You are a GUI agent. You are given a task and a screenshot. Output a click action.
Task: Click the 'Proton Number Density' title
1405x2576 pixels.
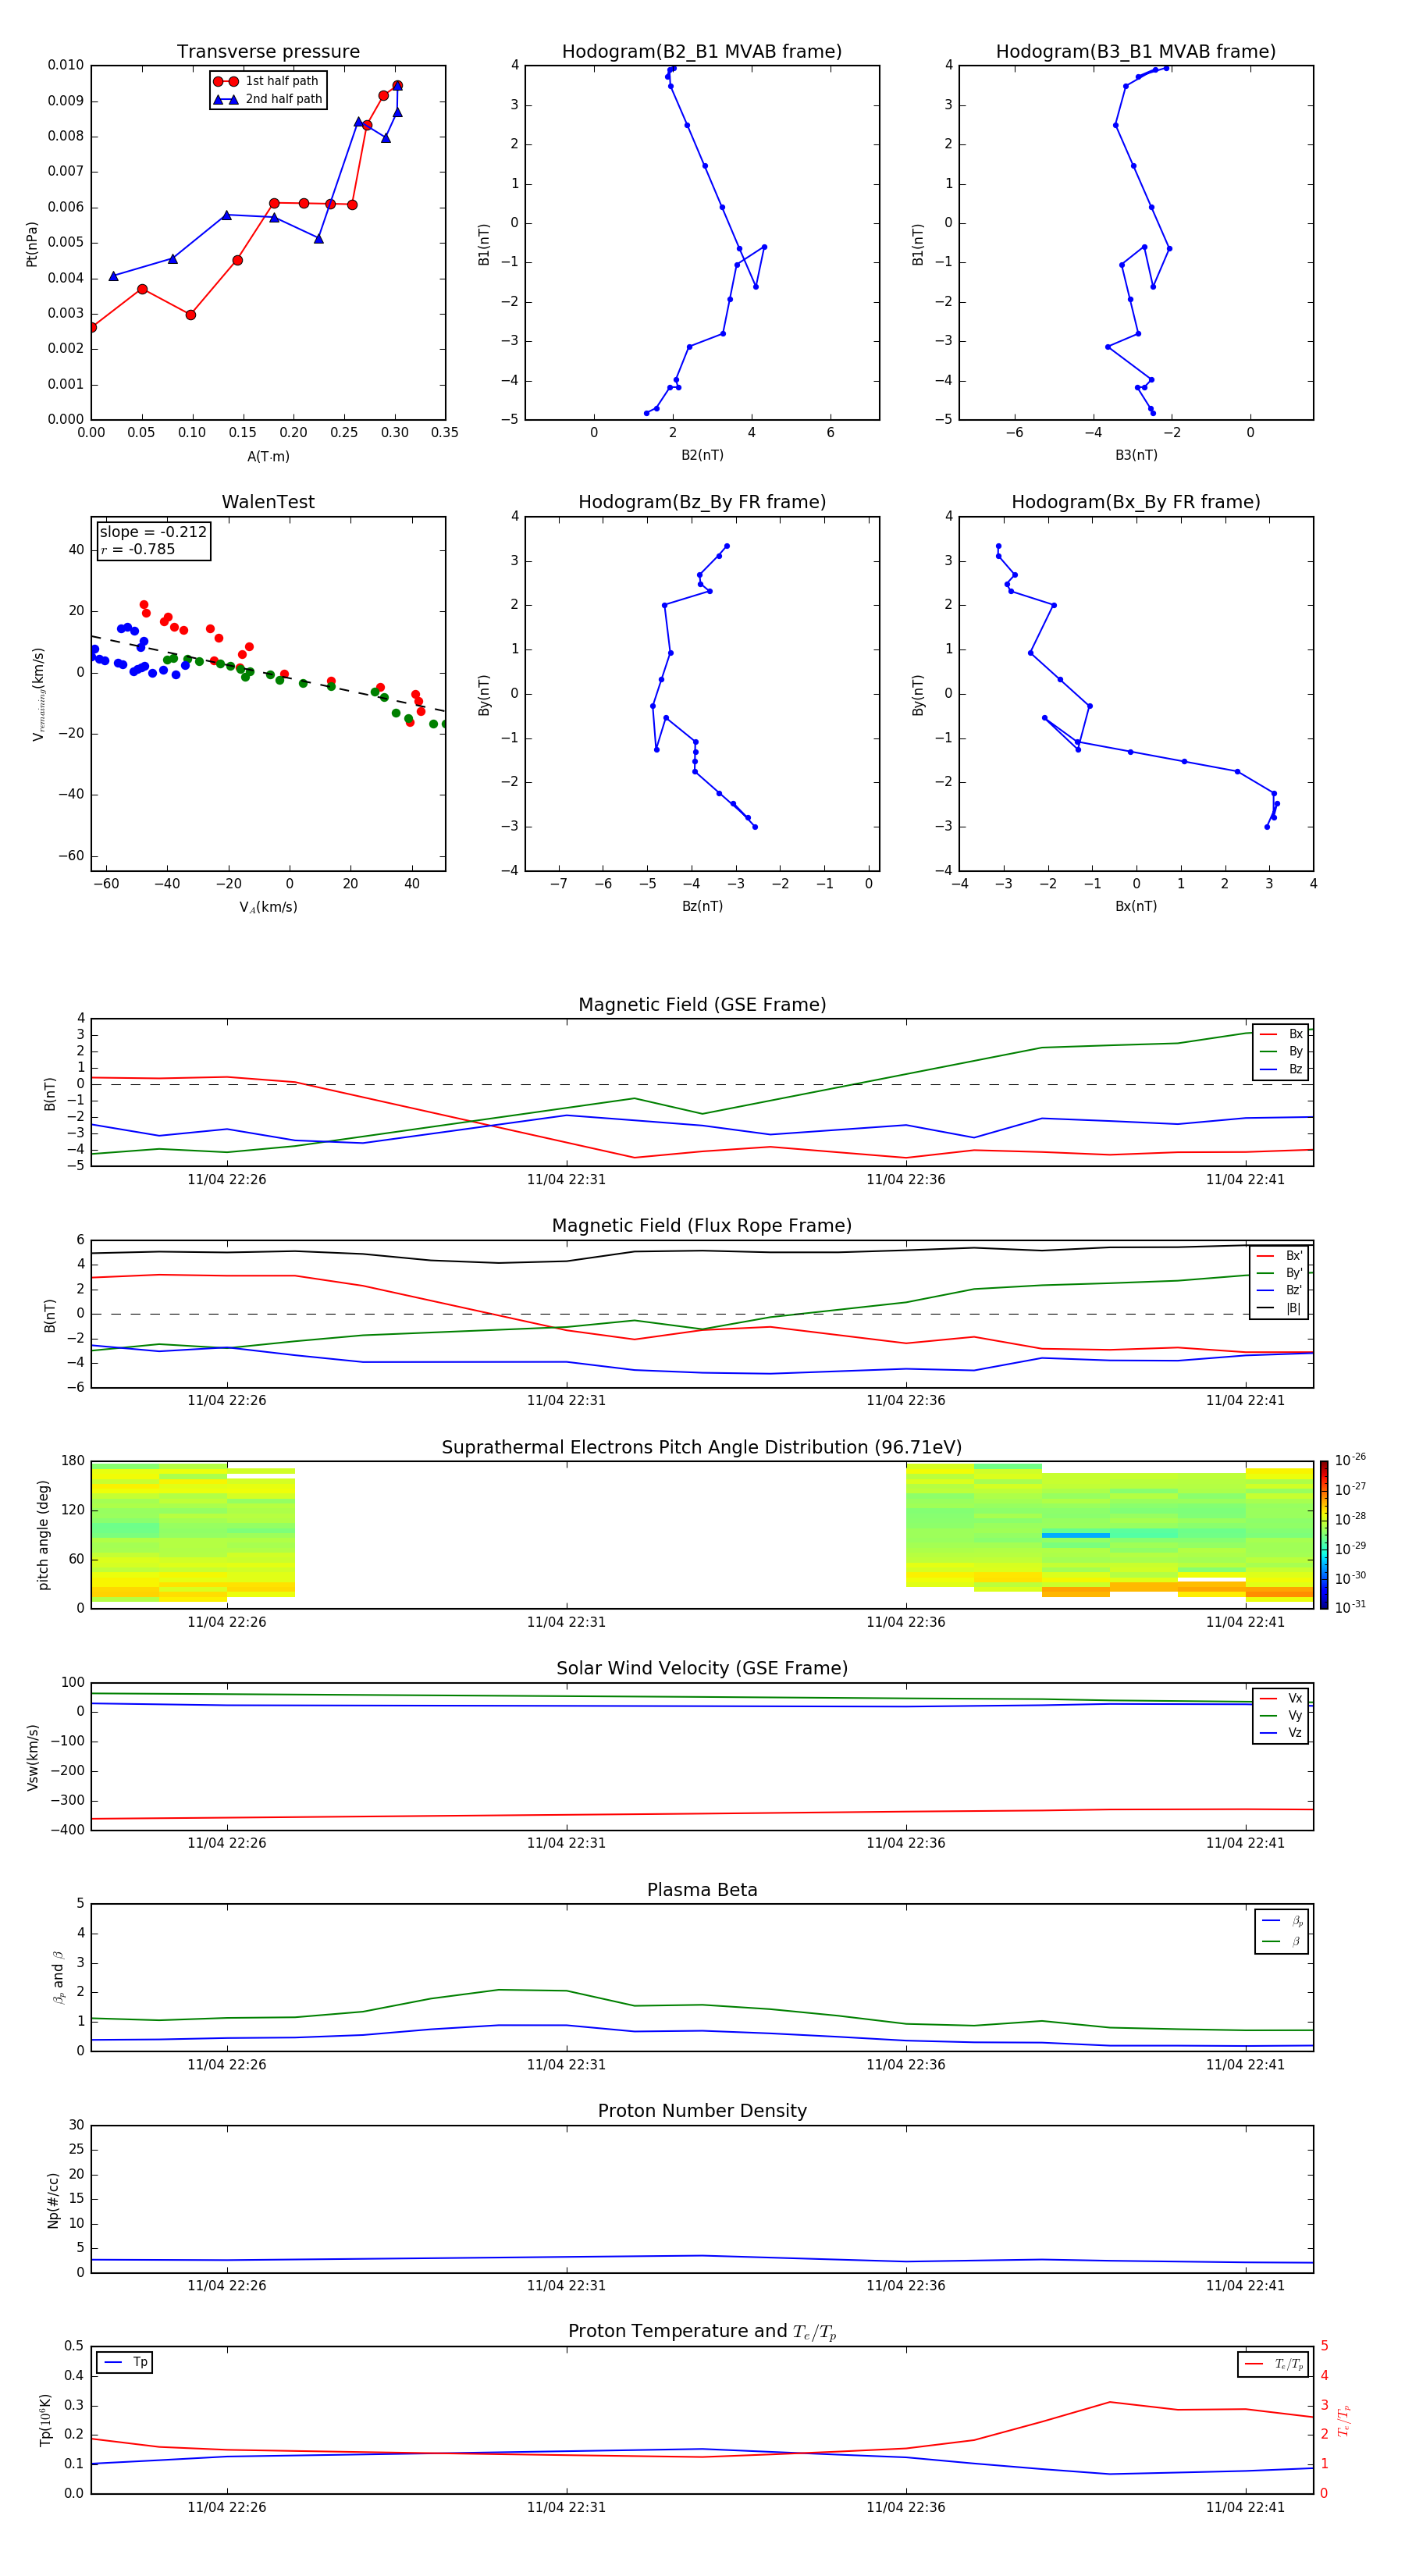pyautogui.click(x=702, y=2110)
